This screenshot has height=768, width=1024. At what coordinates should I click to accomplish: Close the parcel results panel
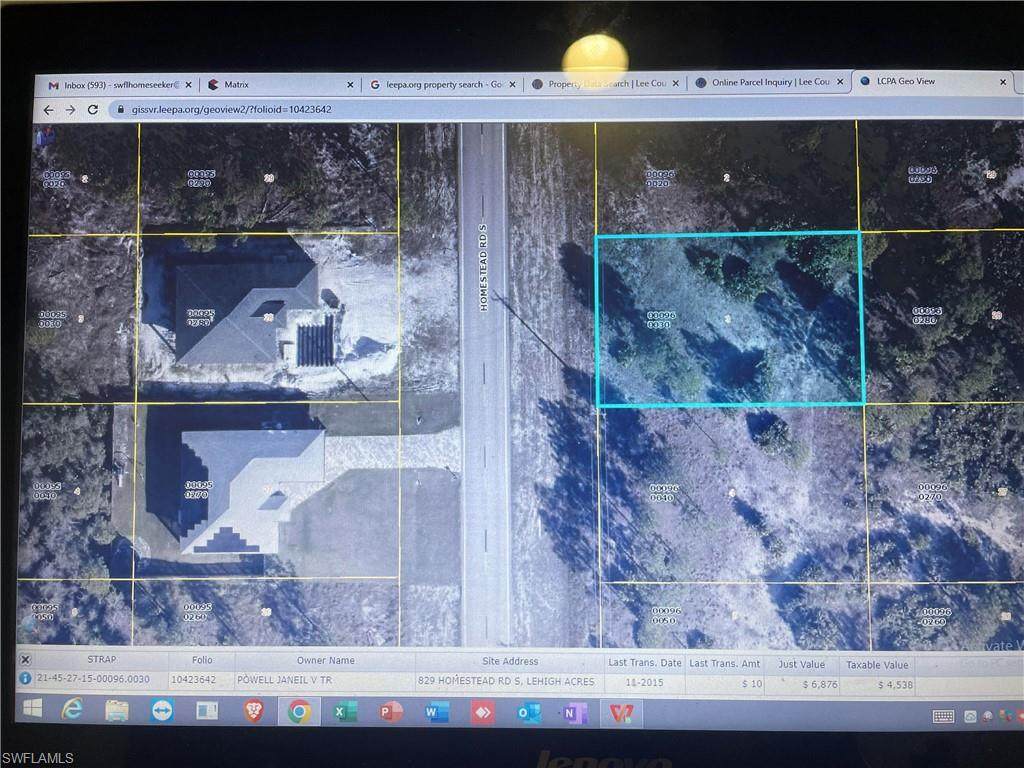[25, 660]
